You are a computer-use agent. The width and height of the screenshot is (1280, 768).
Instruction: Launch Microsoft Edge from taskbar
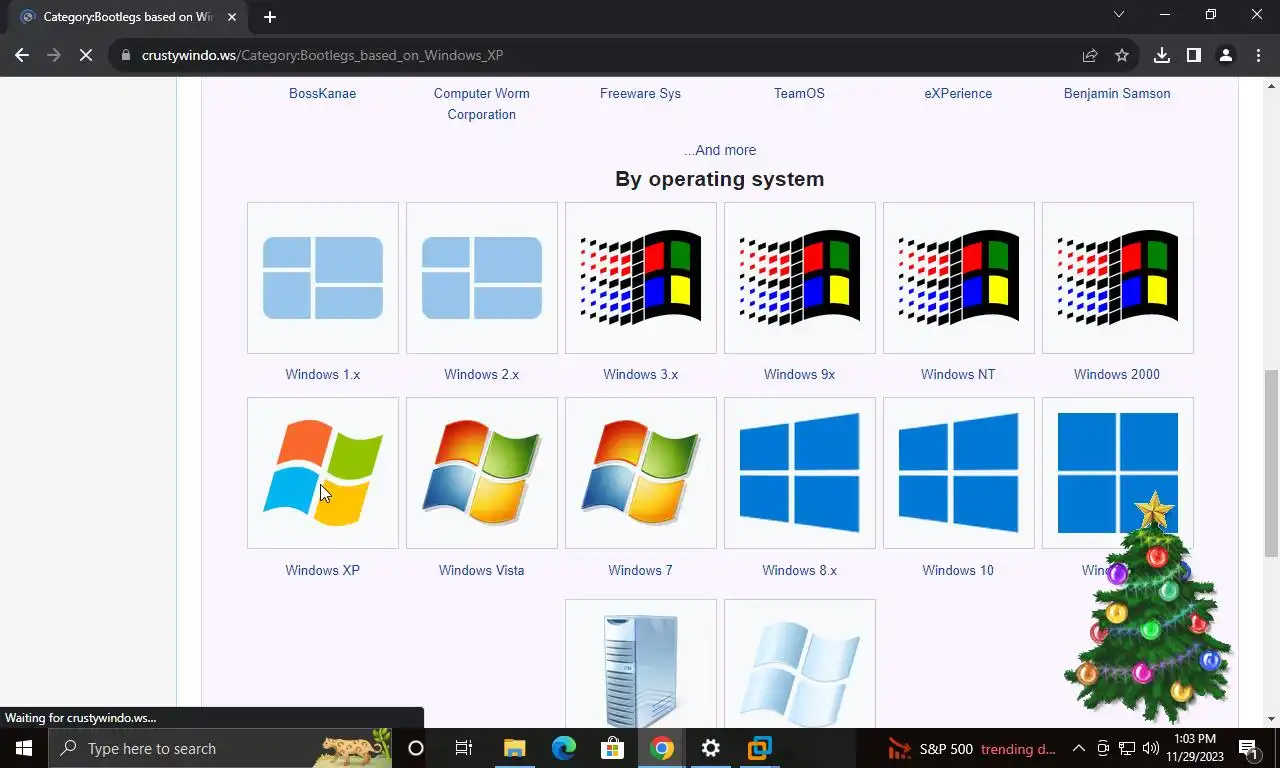pyautogui.click(x=564, y=748)
